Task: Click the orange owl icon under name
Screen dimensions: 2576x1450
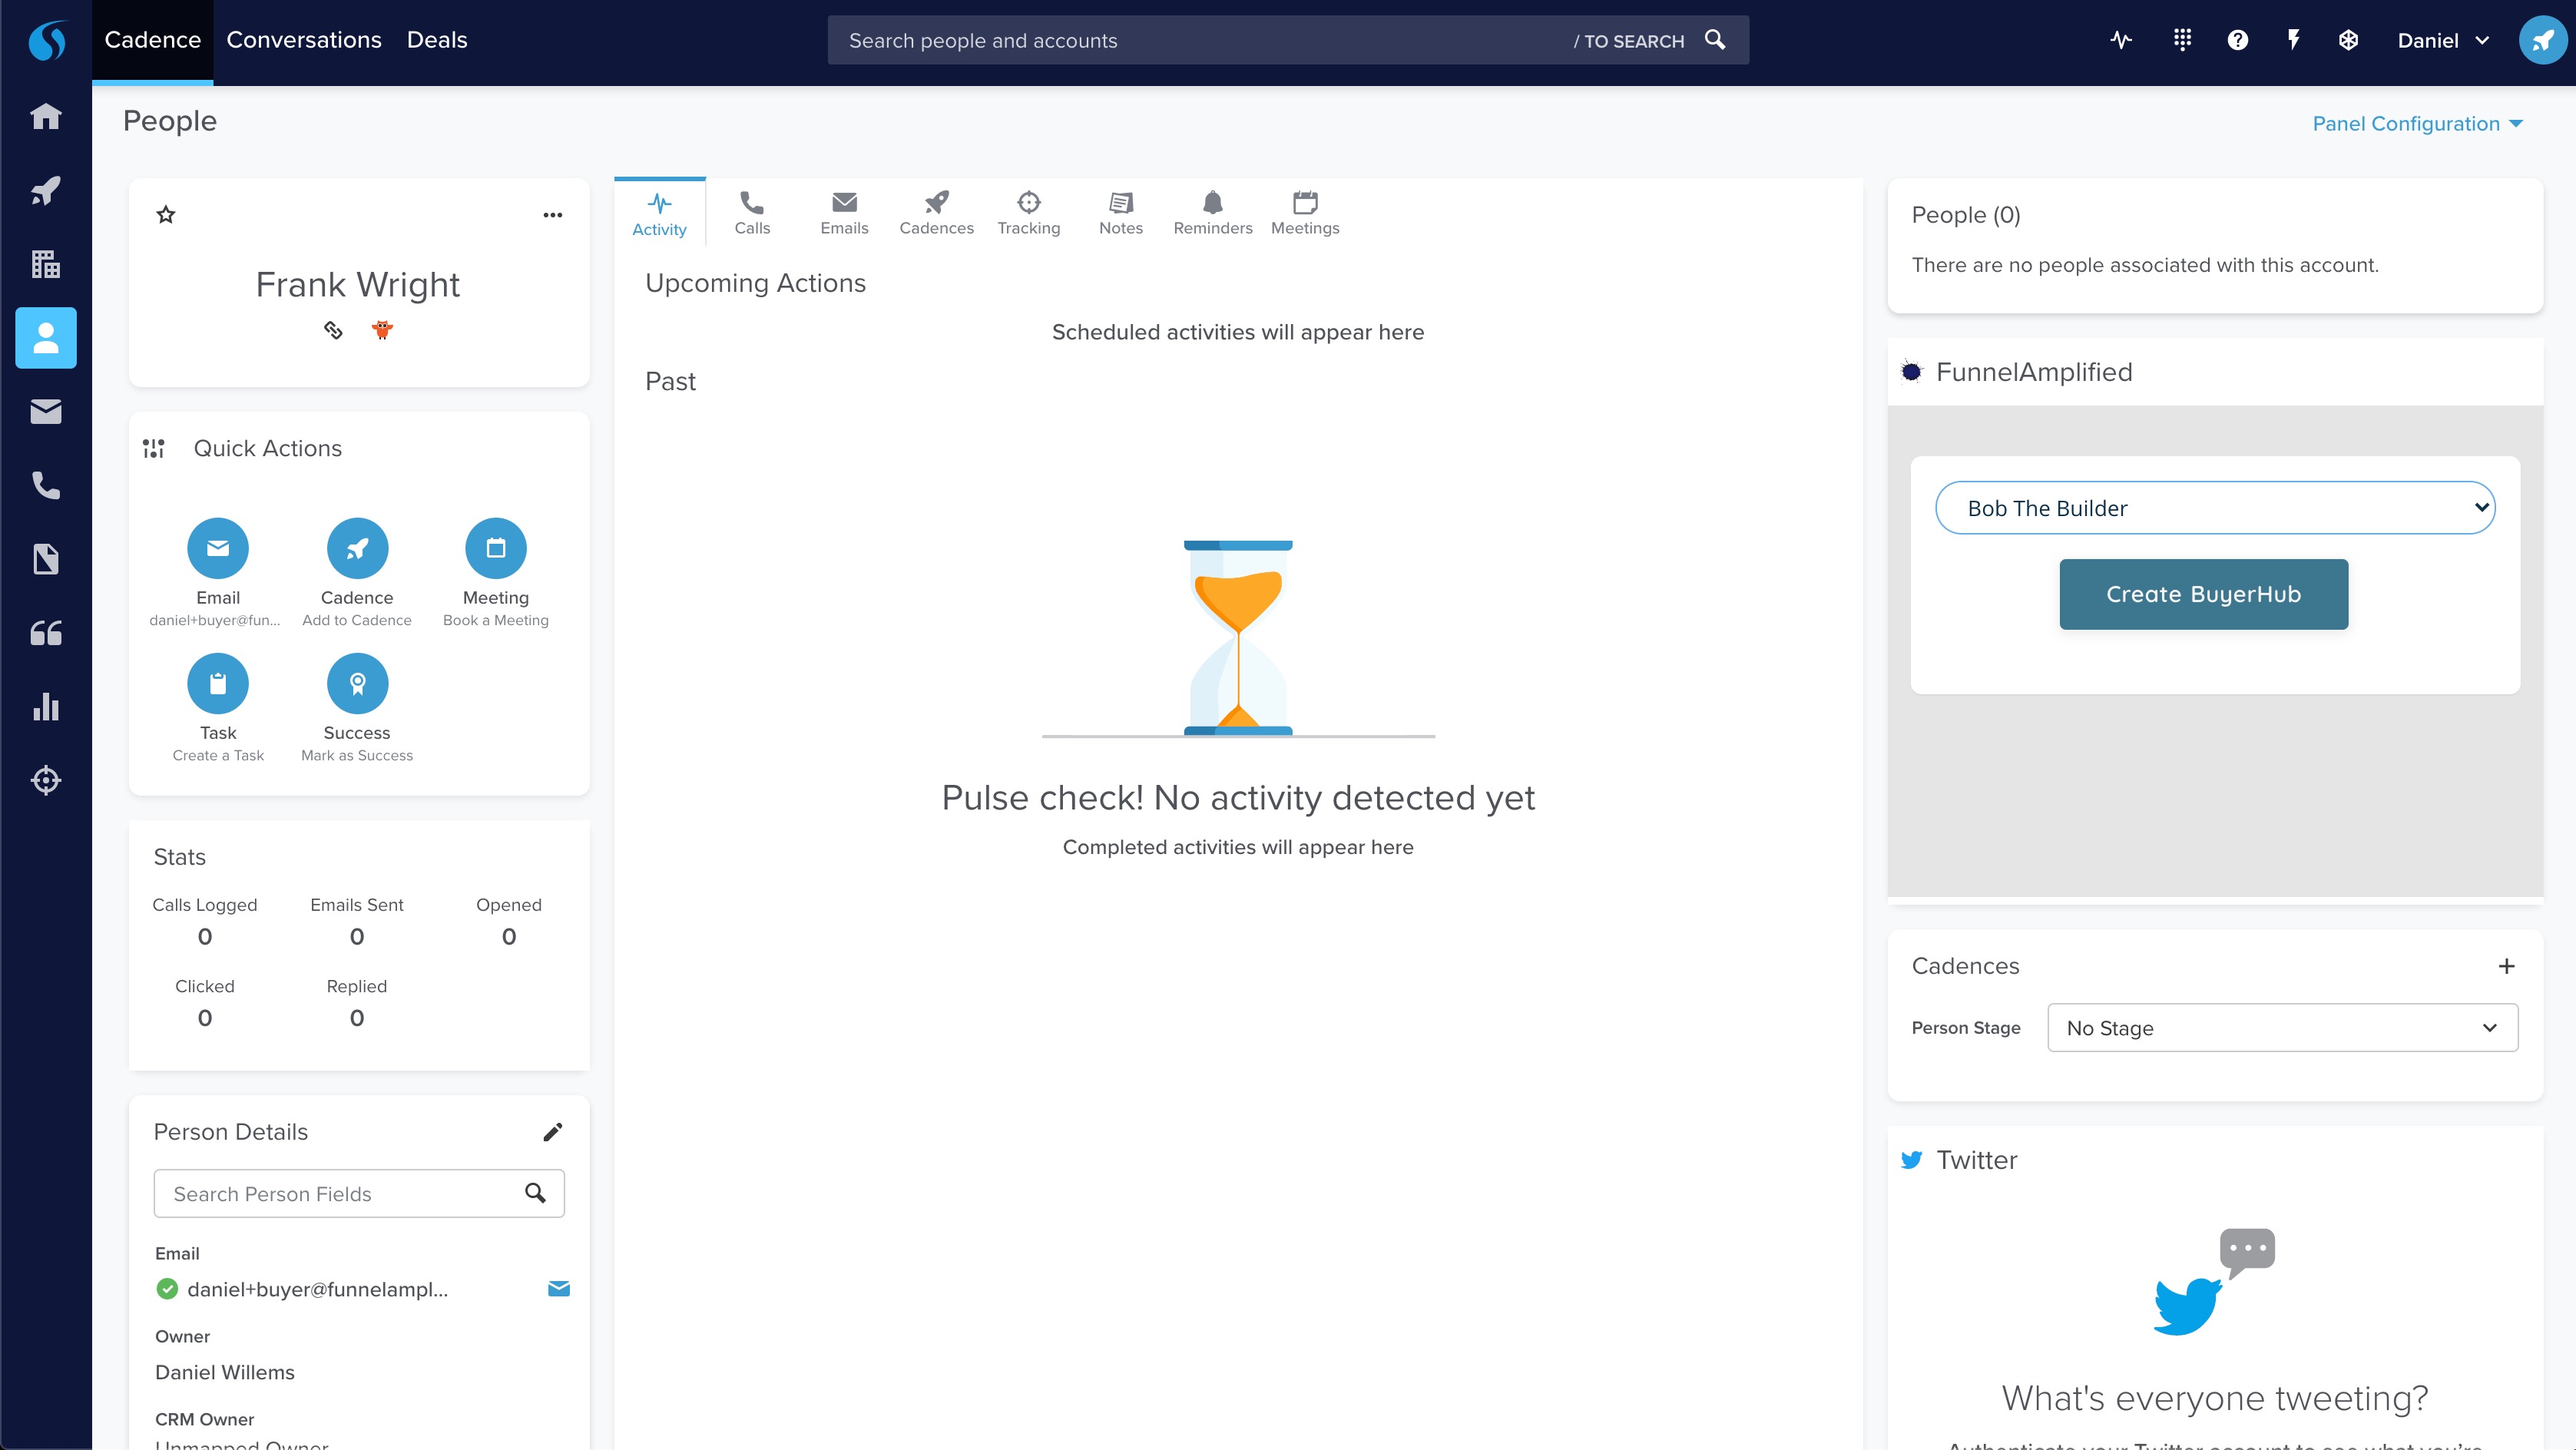Action: [382, 330]
